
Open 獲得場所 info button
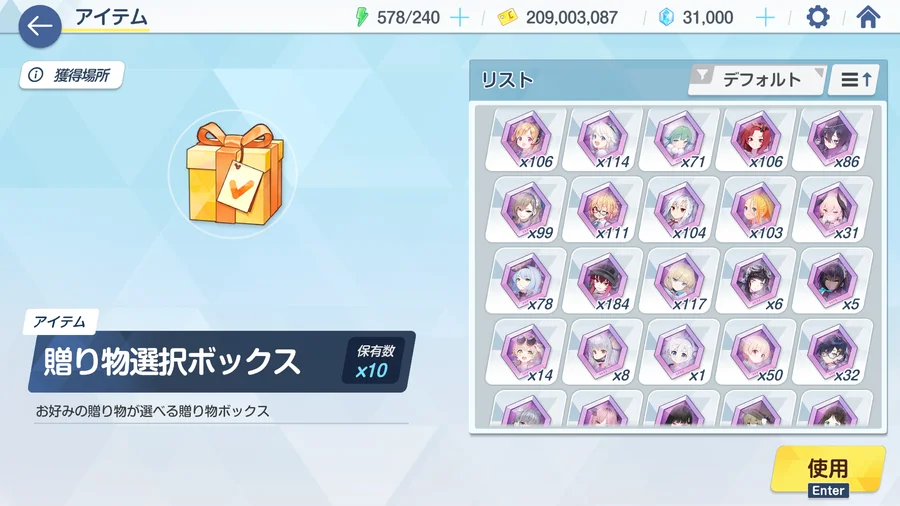(72, 75)
